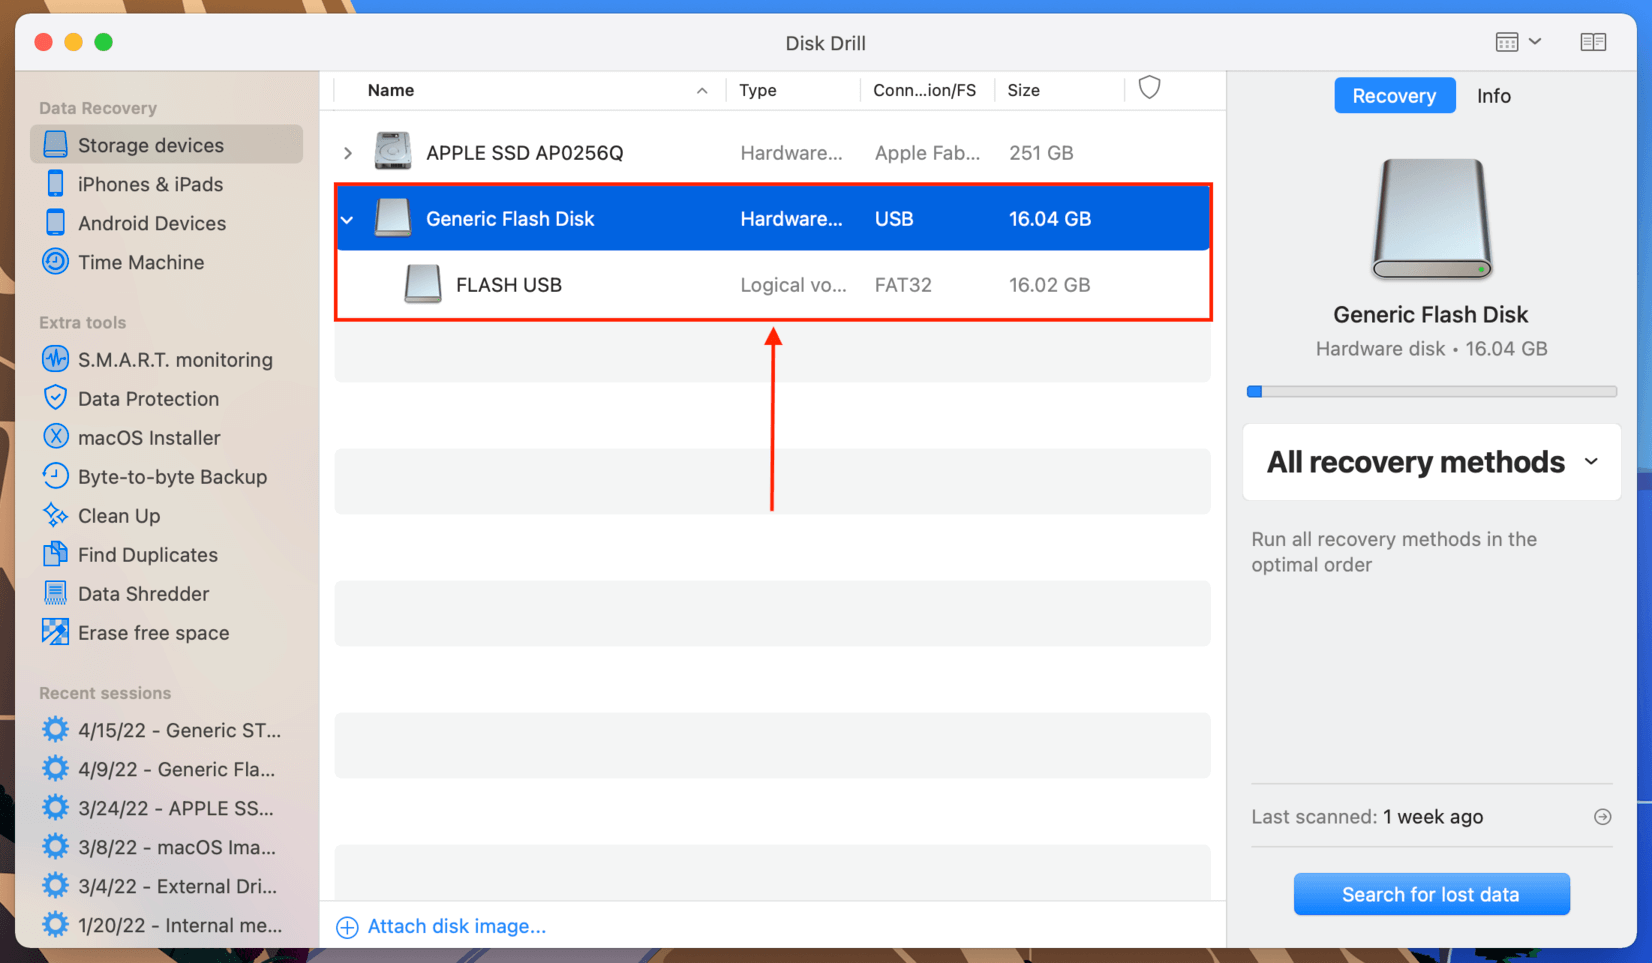Image resolution: width=1652 pixels, height=963 pixels.
Task: Click Attach disk image link
Action: click(457, 926)
